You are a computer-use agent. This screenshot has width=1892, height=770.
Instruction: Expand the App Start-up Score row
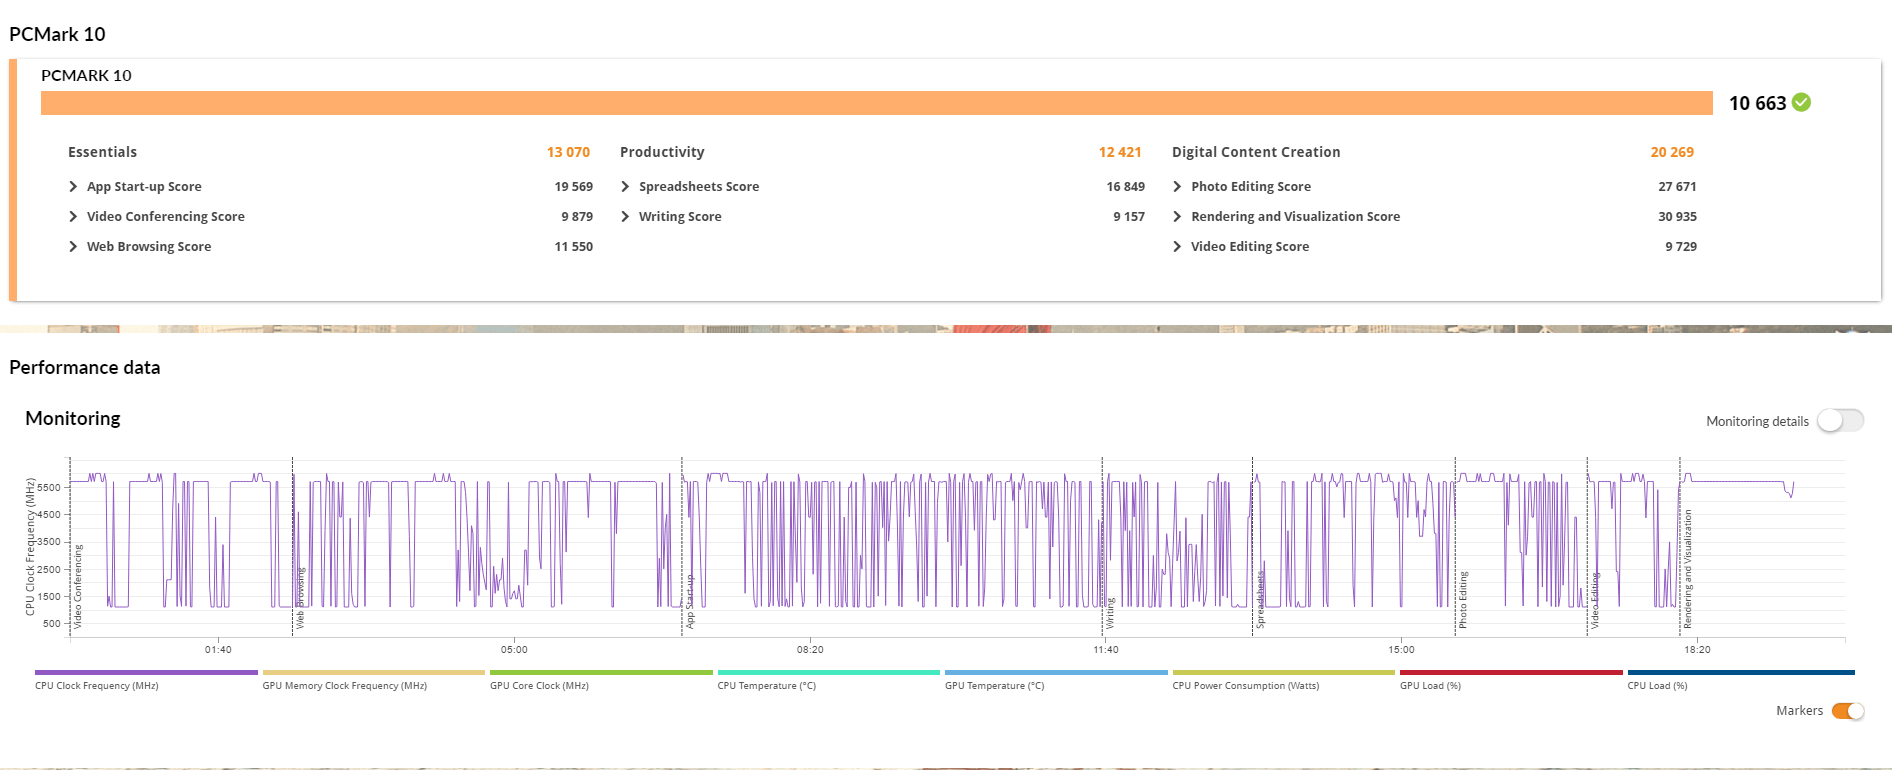(73, 187)
